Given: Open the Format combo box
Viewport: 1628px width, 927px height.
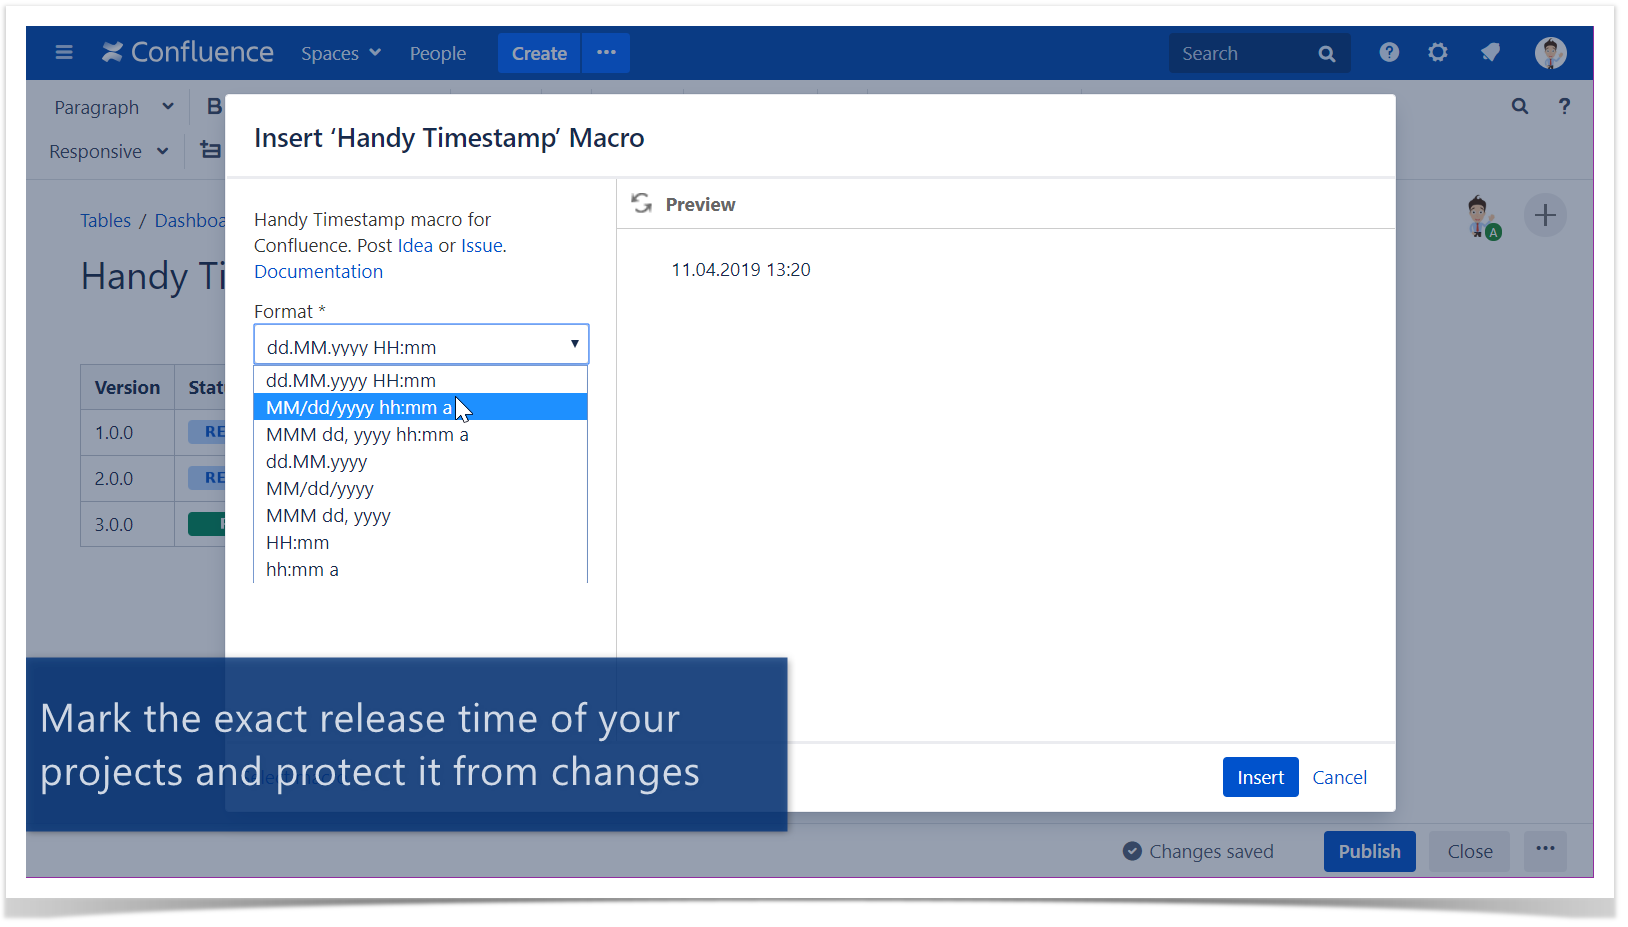Looking at the screenshot, I should click(x=421, y=345).
